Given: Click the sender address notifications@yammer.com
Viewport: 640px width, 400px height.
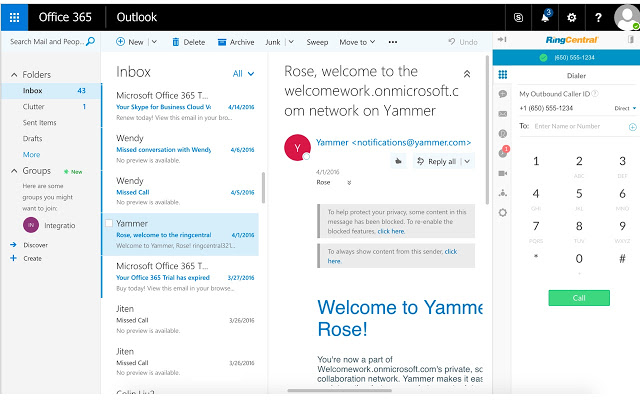Looking at the screenshot, I should click(411, 142).
